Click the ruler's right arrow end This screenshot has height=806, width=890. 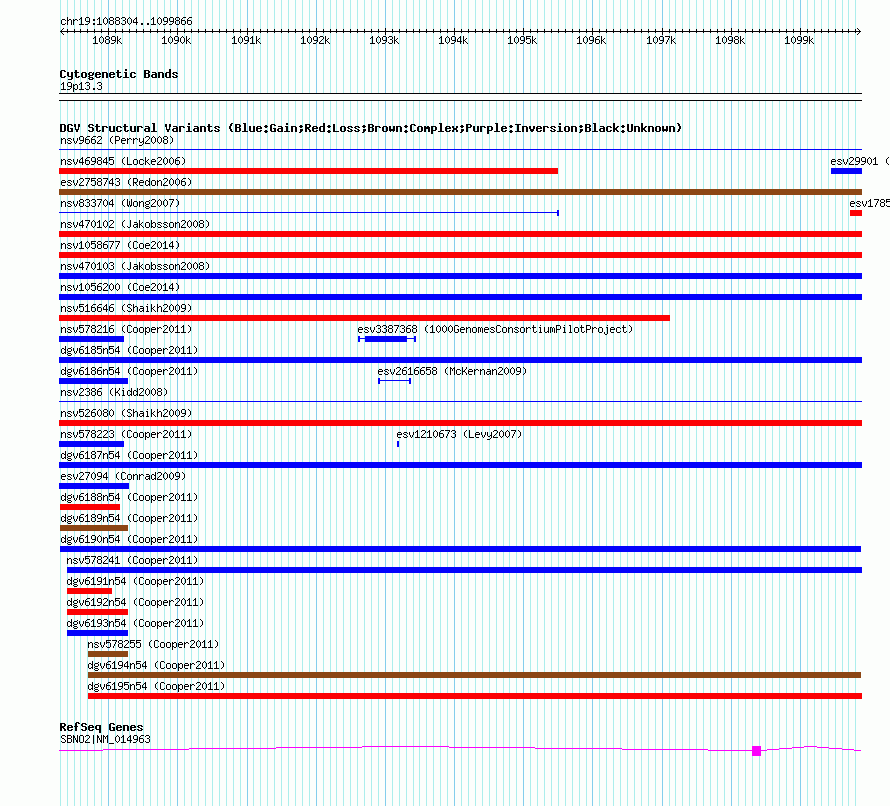(859, 32)
